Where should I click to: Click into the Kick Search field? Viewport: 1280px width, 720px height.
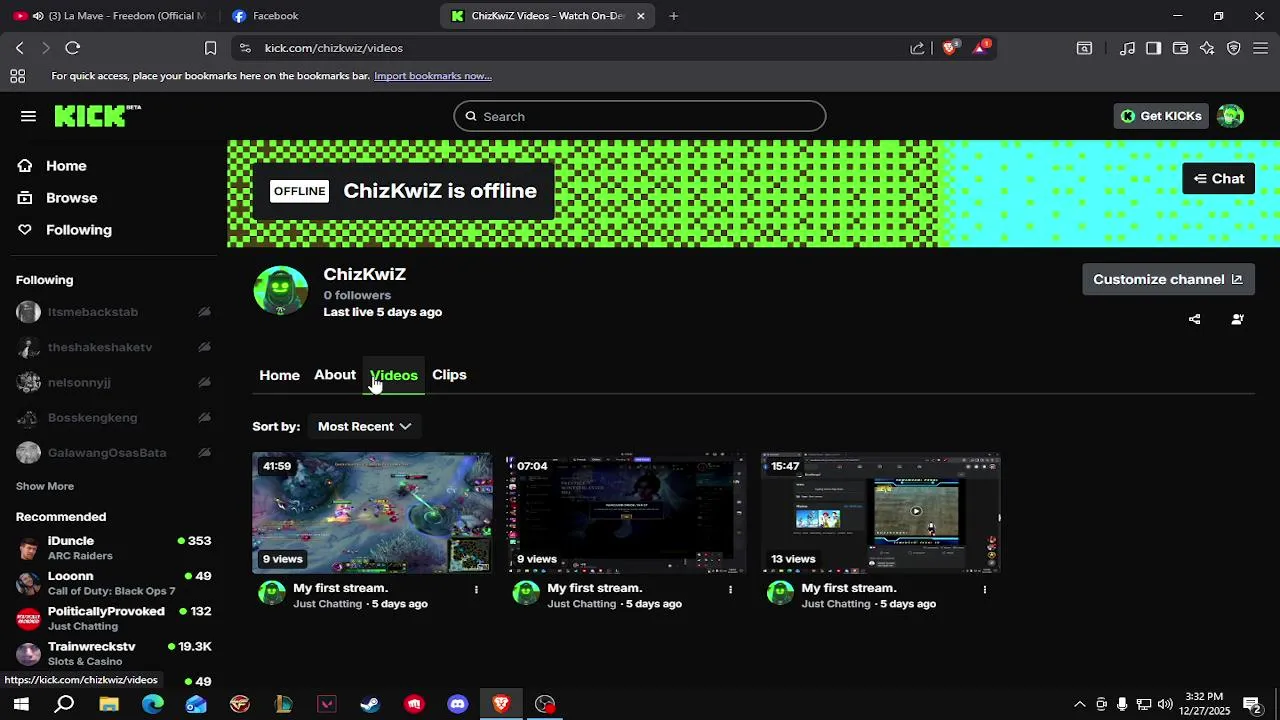tap(640, 116)
